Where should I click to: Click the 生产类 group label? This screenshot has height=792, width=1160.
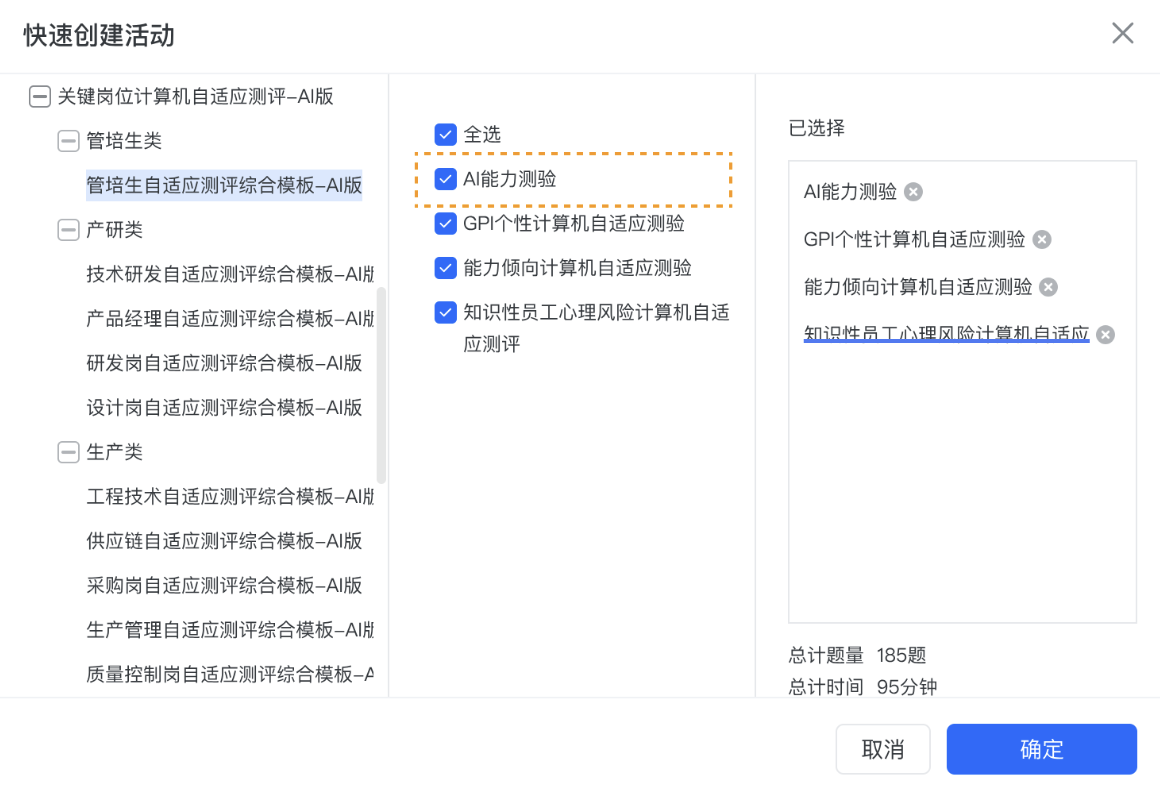[114, 452]
